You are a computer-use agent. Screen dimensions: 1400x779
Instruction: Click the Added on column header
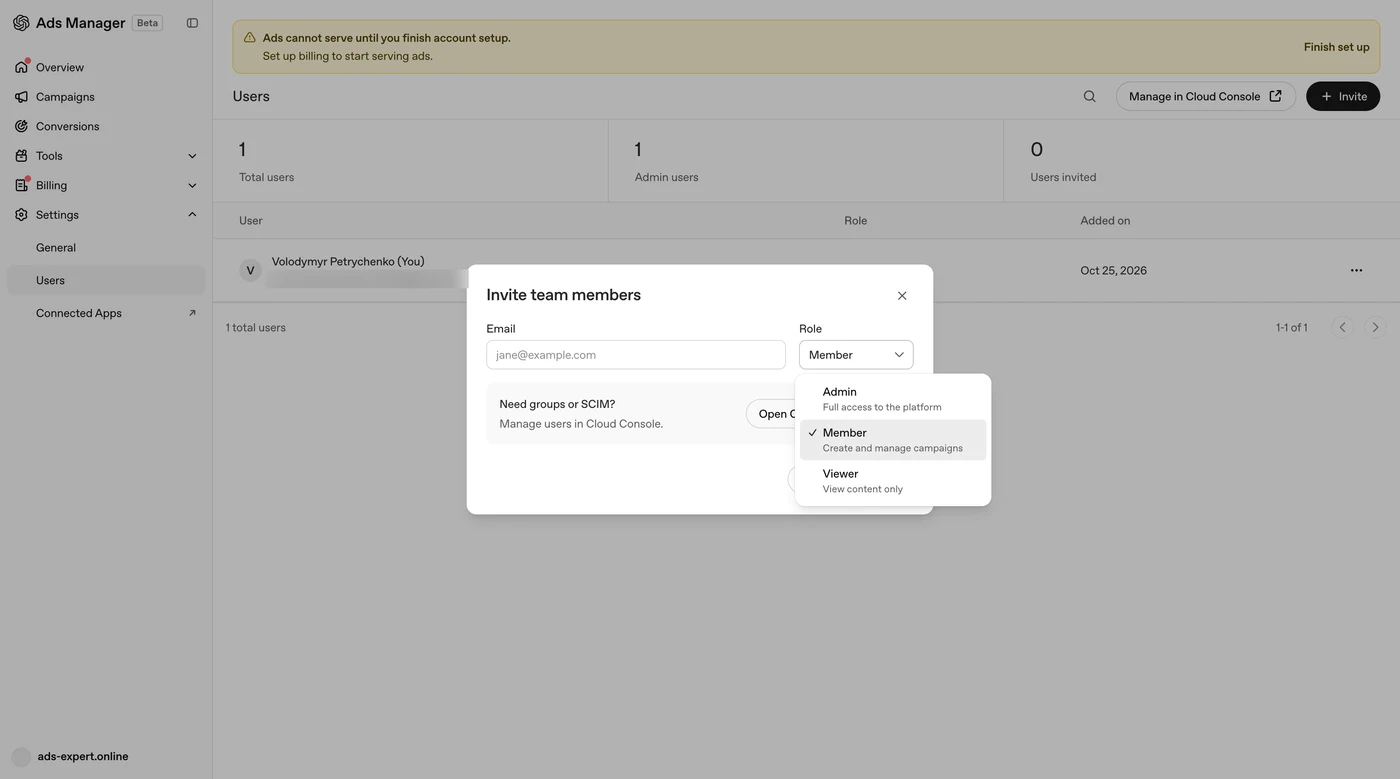tap(1105, 220)
